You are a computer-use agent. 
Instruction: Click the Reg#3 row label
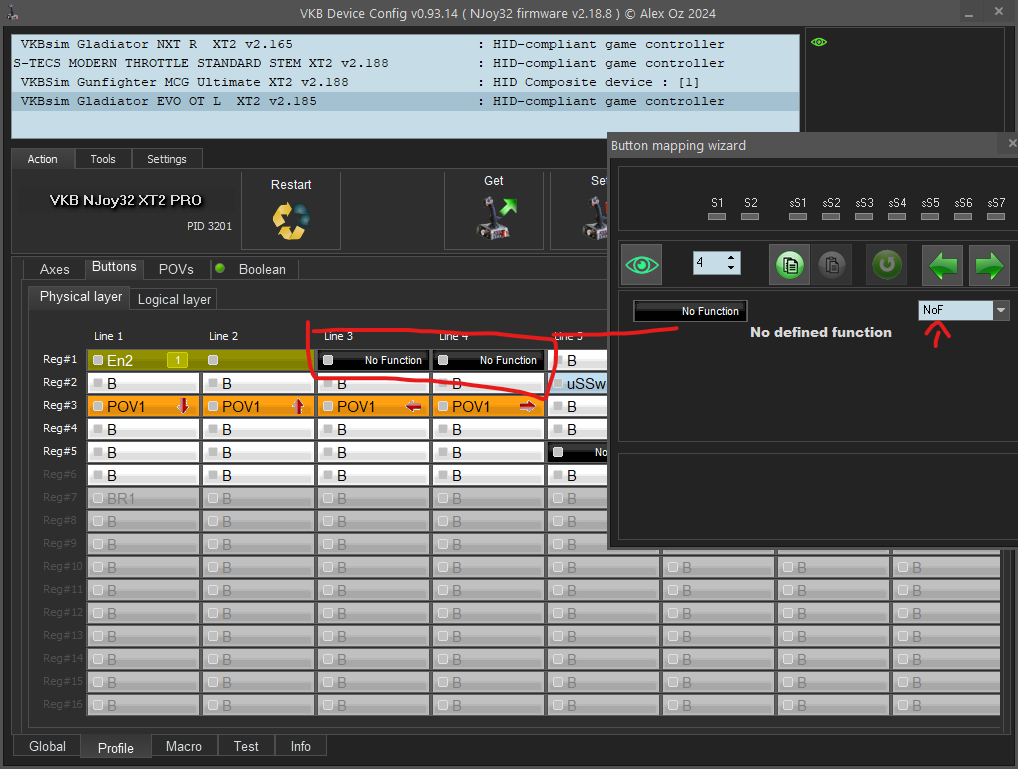pos(60,405)
